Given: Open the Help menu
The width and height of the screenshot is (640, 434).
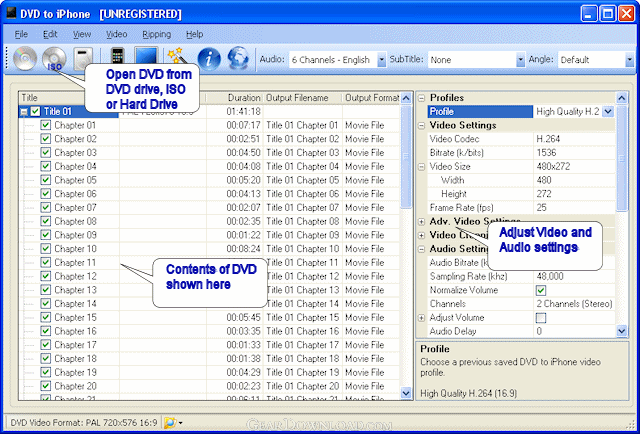Looking at the screenshot, I should coord(194,34).
